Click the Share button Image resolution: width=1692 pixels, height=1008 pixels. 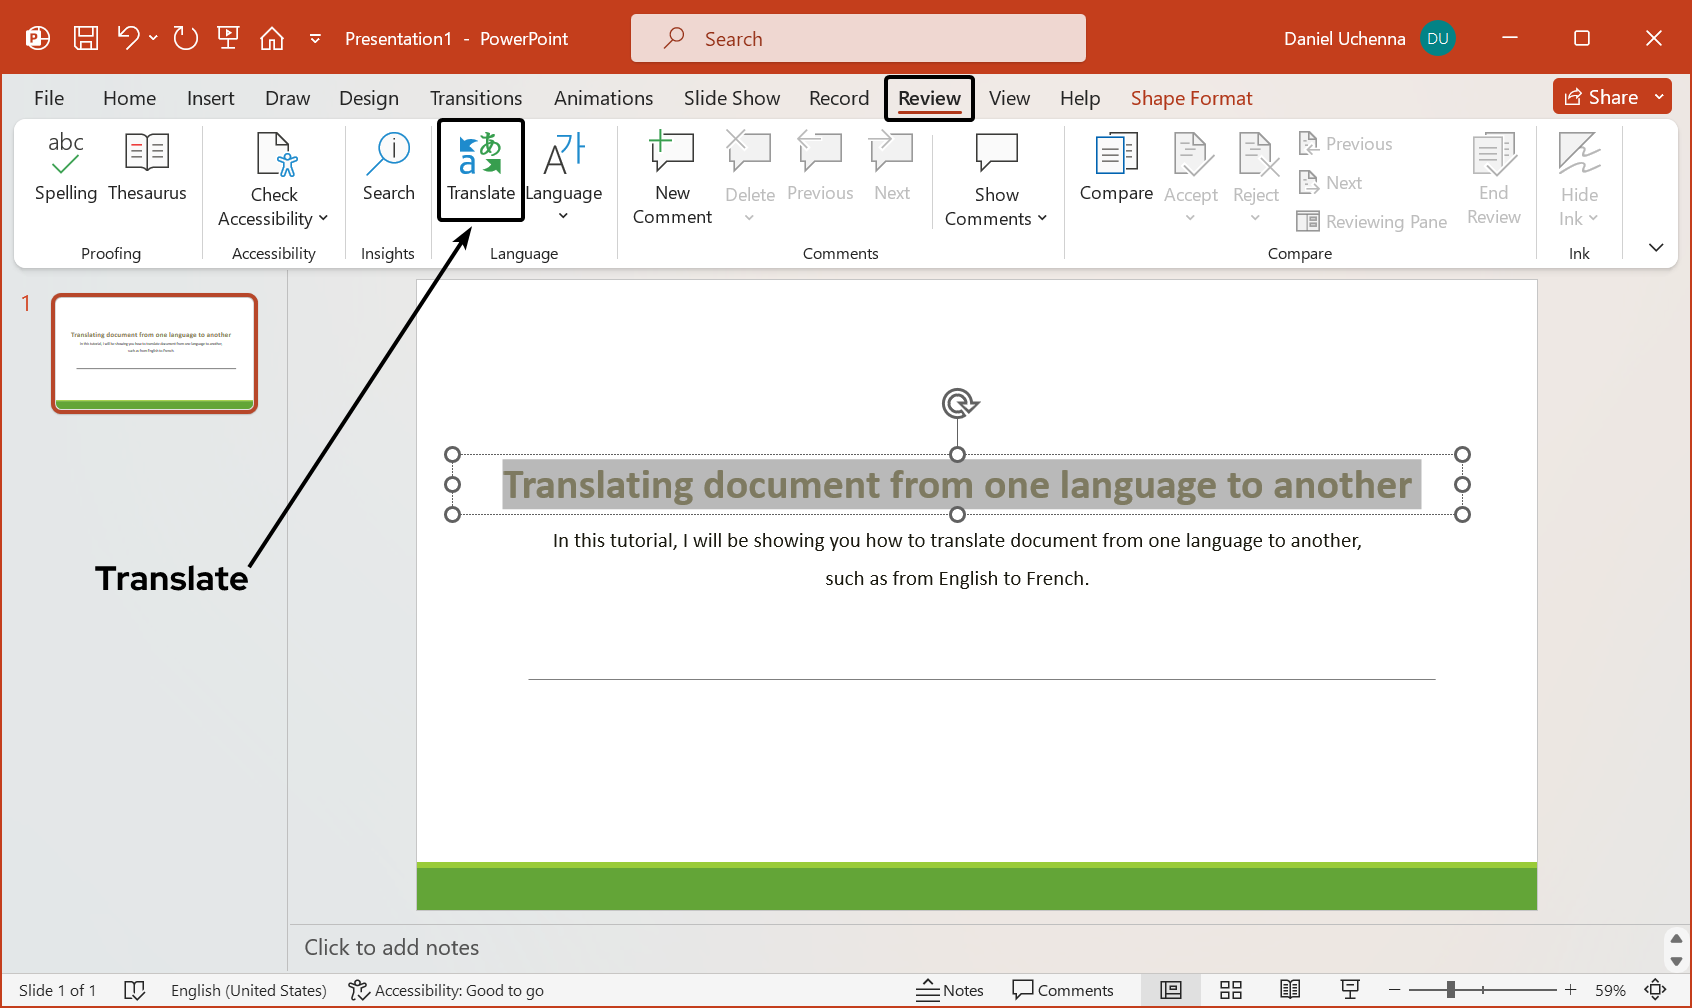tap(1611, 96)
